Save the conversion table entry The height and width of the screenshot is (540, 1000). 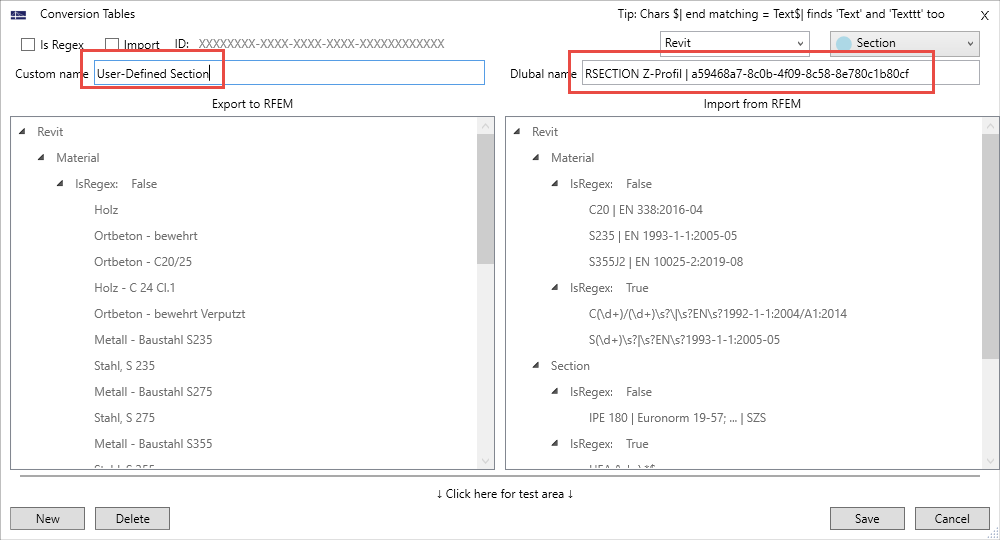867,518
